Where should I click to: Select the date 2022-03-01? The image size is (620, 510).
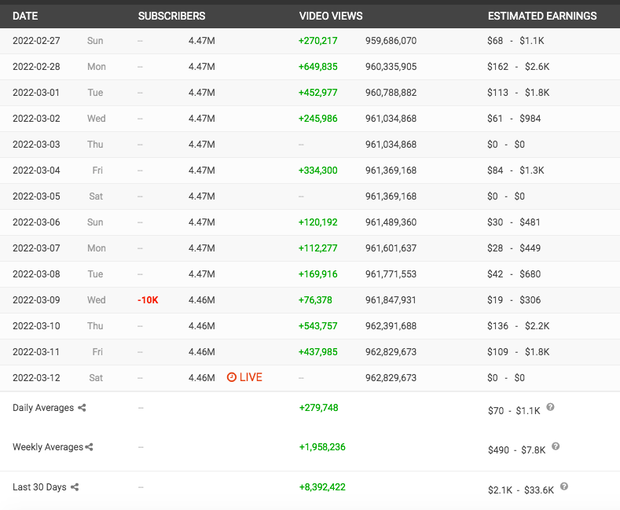point(36,93)
